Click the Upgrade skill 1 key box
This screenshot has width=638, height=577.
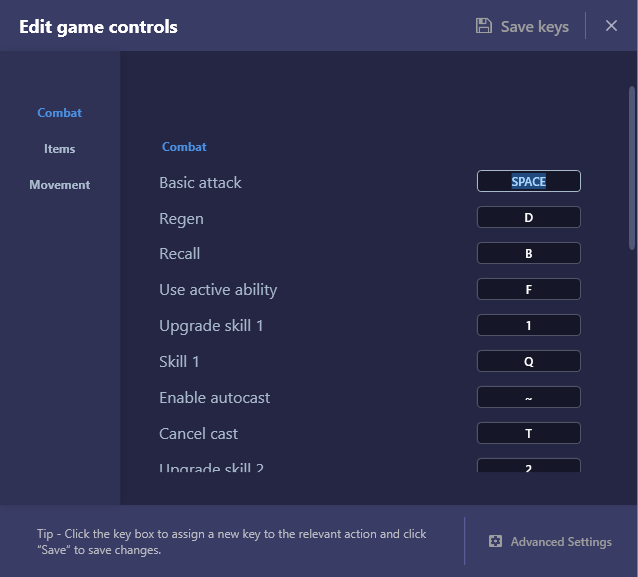(529, 326)
